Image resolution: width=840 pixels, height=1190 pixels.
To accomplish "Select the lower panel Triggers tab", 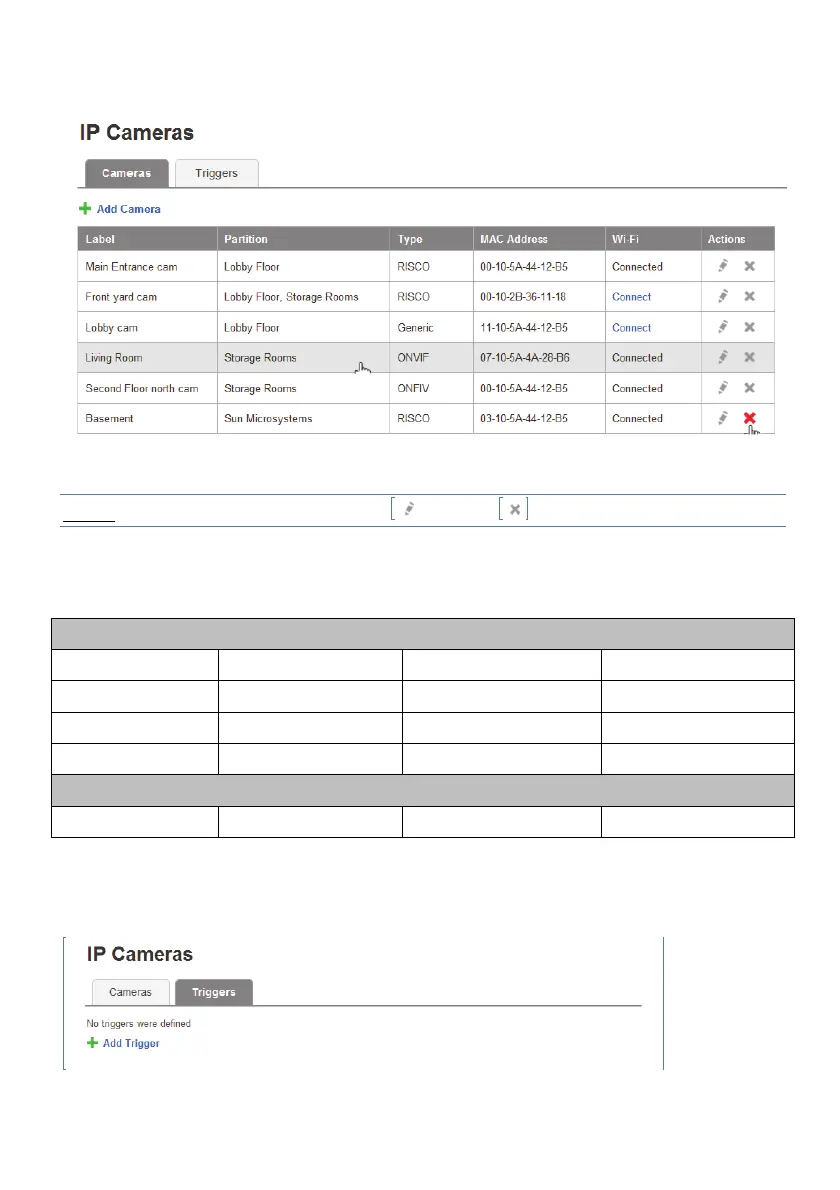I will click(x=214, y=992).
